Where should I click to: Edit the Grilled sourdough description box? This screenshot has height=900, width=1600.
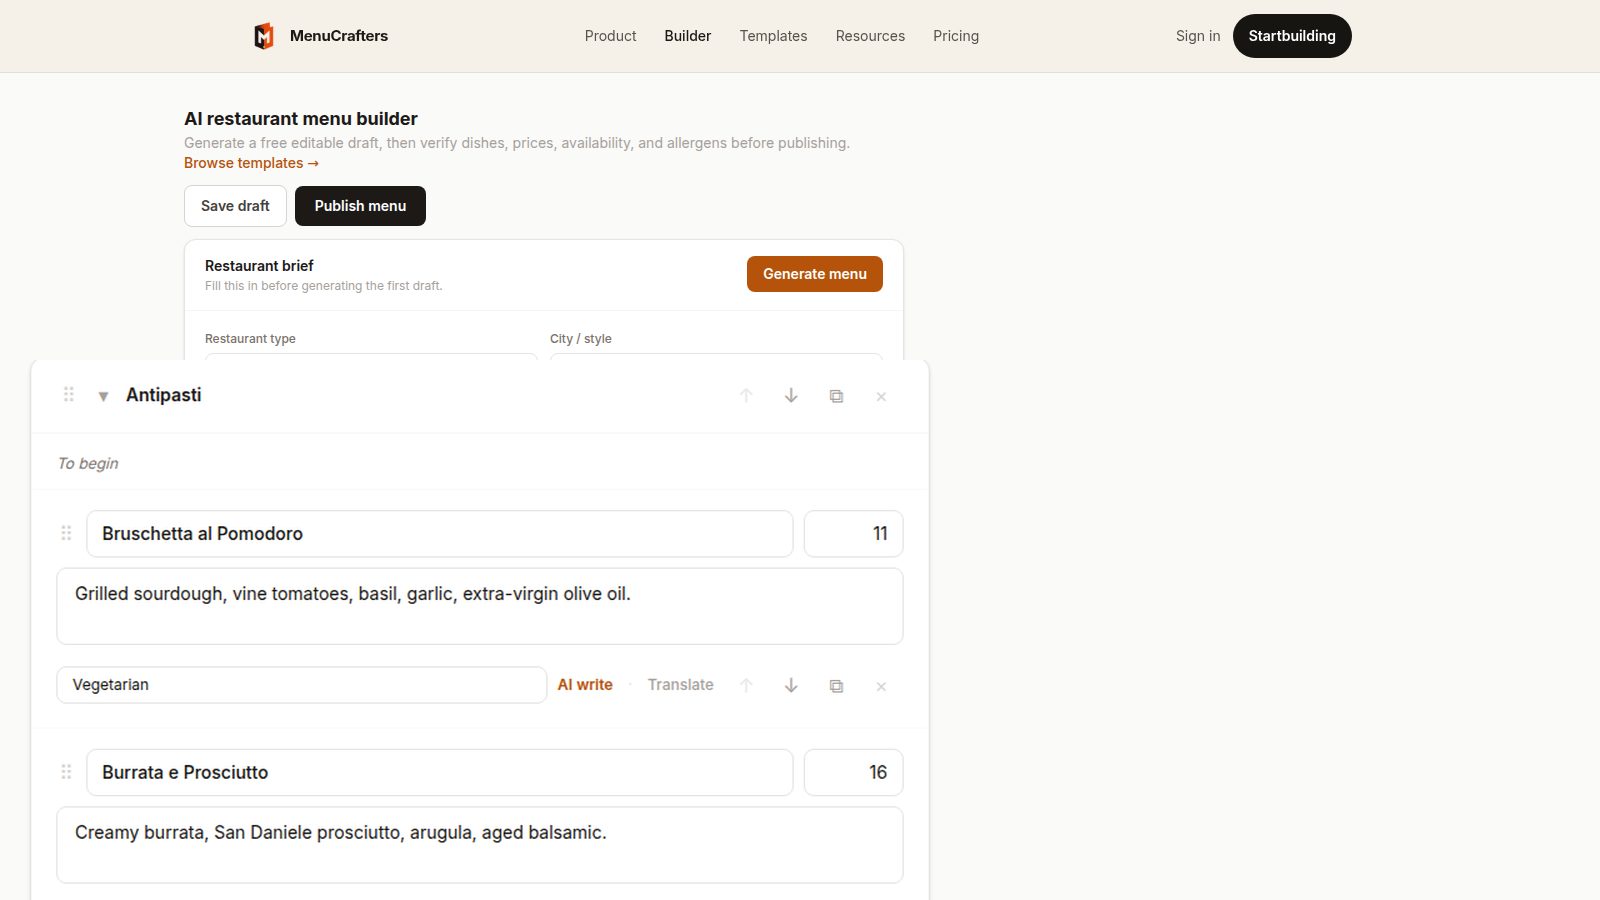tap(480, 606)
